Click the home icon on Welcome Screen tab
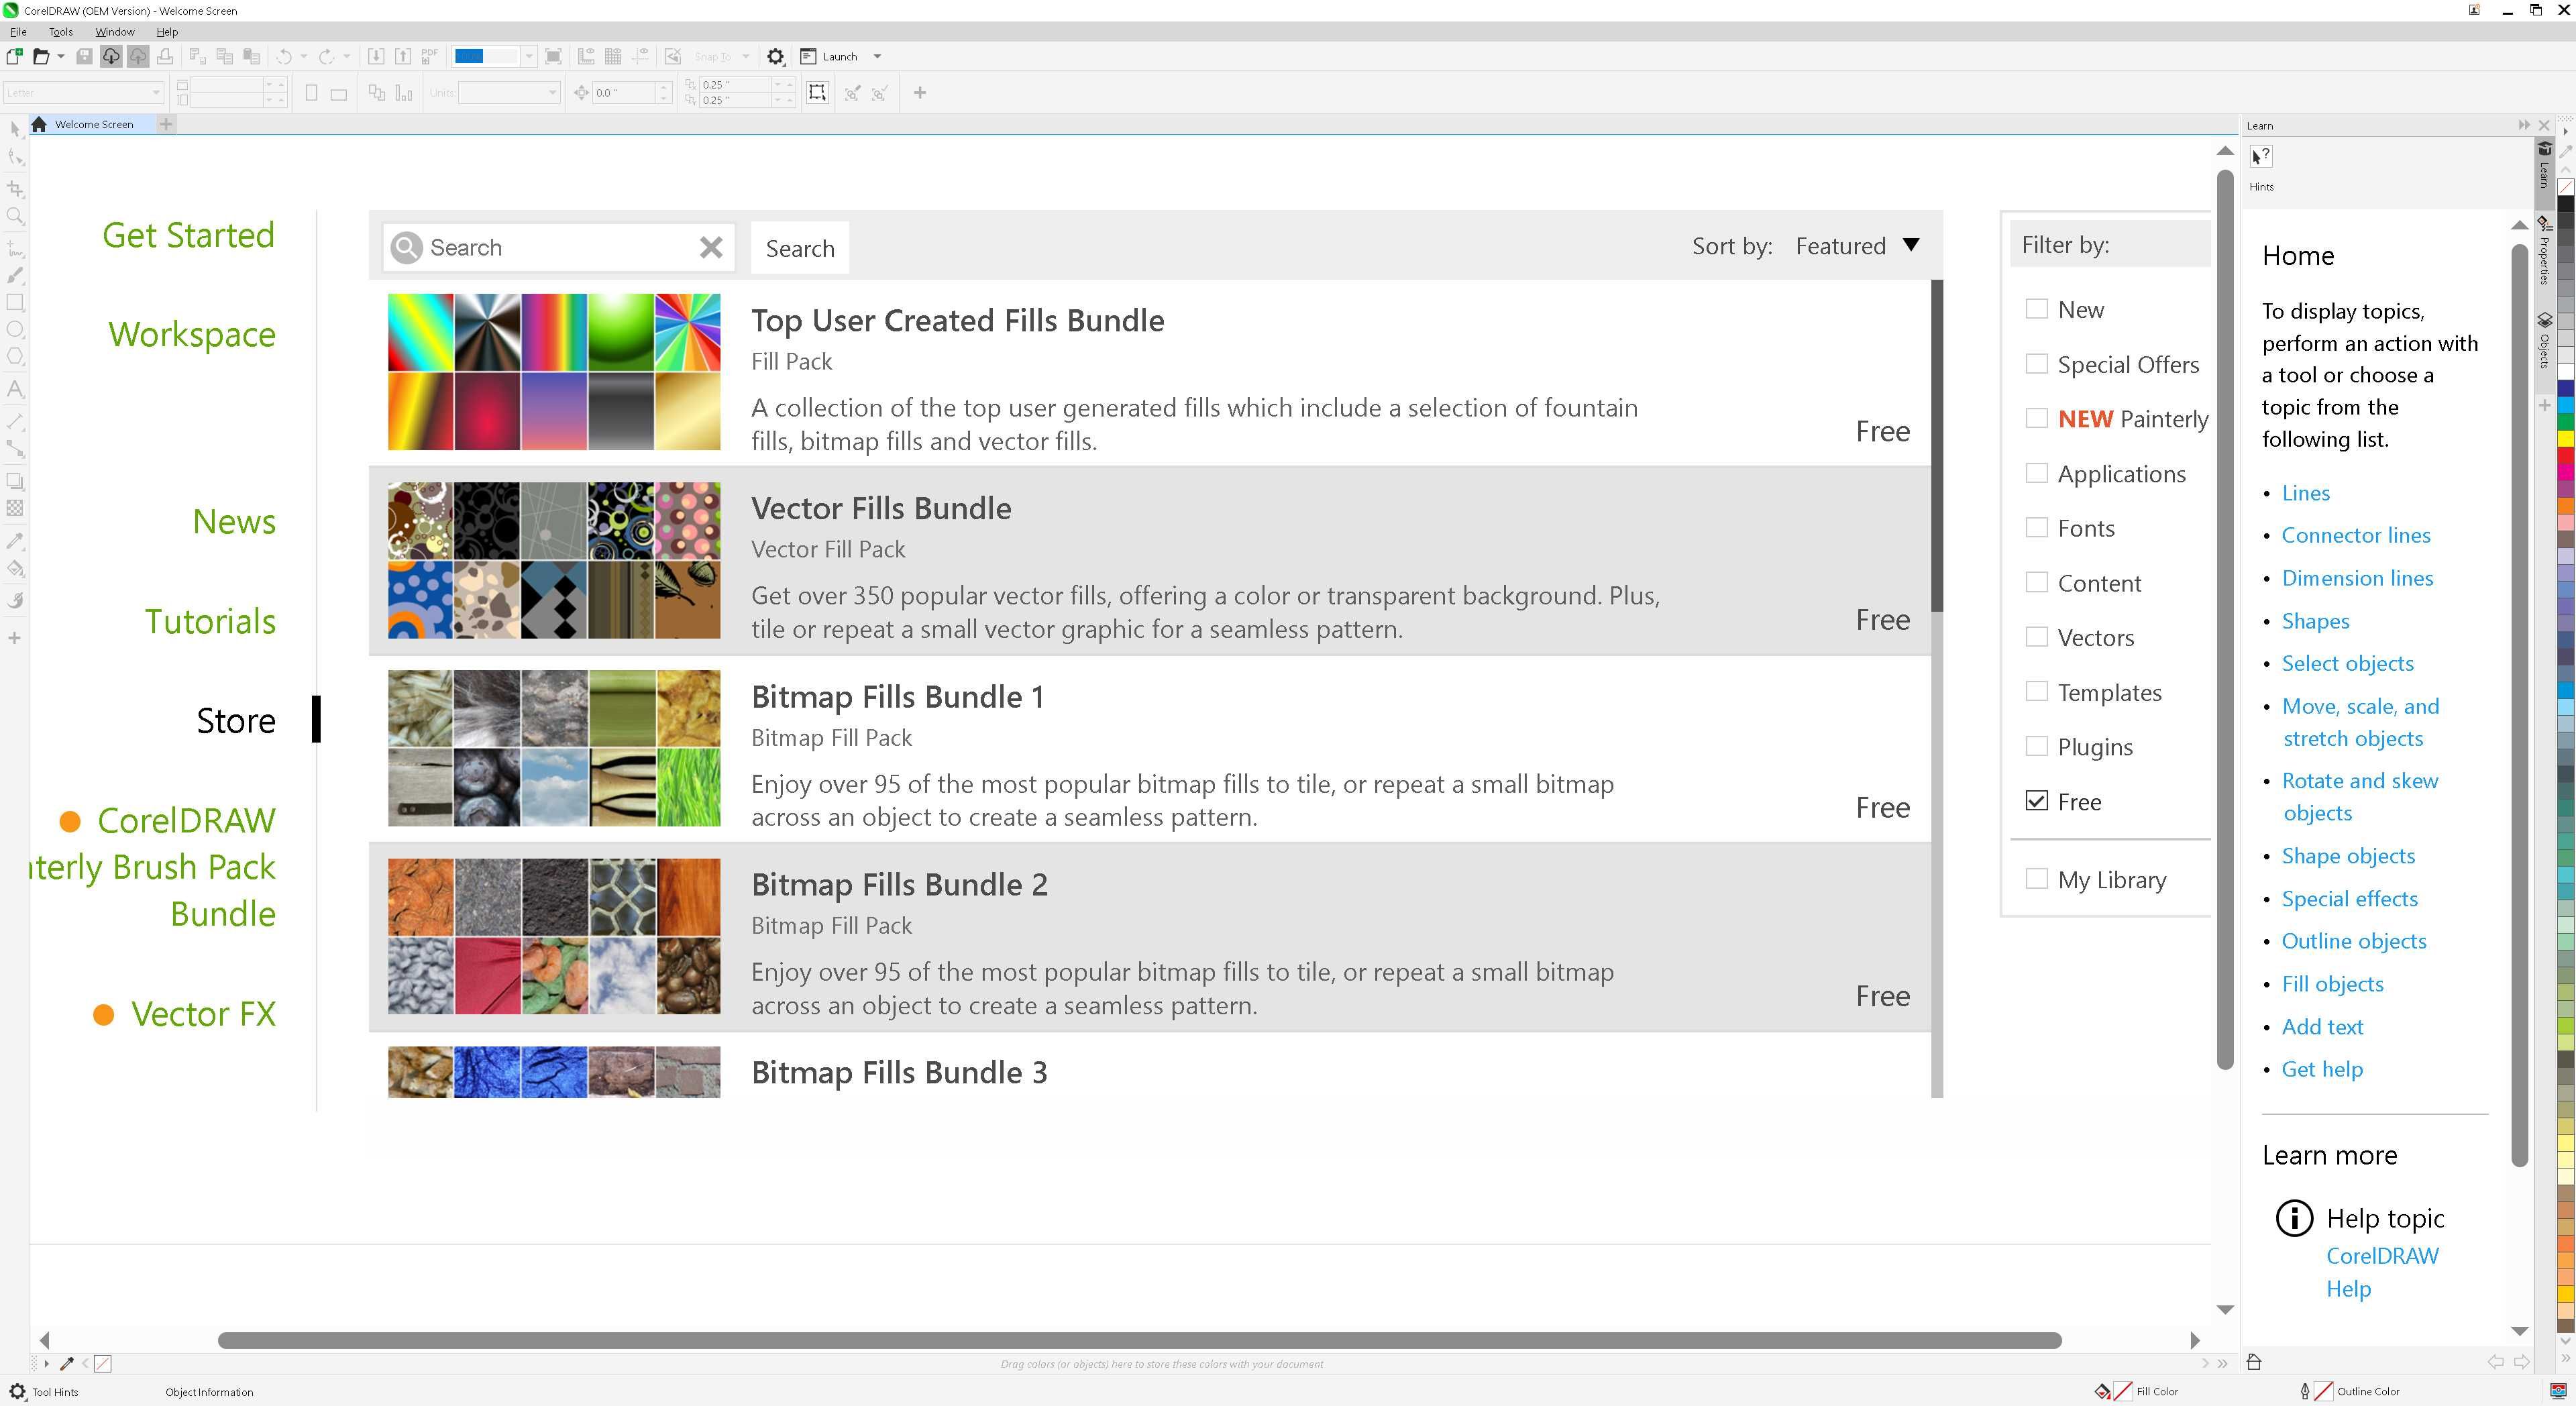This screenshot has width=2576, height=1406. click(x=39, y=124)
